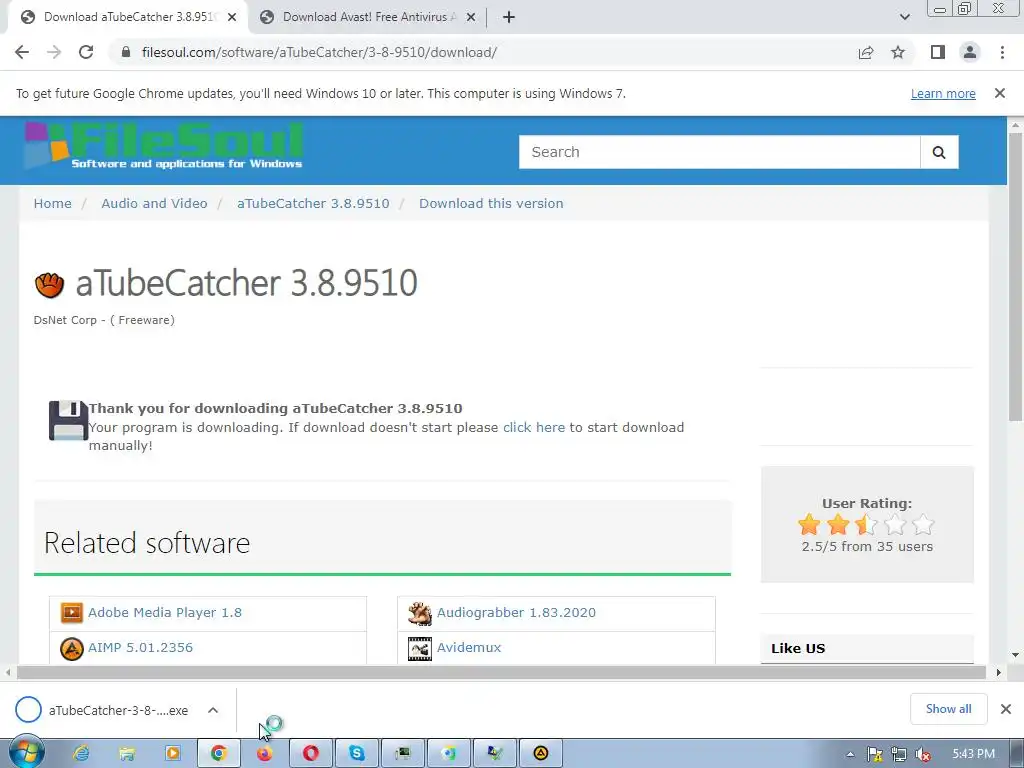Open the Windows Start menu
This screenshot has width=1024, height=768.
coord(26,753)
